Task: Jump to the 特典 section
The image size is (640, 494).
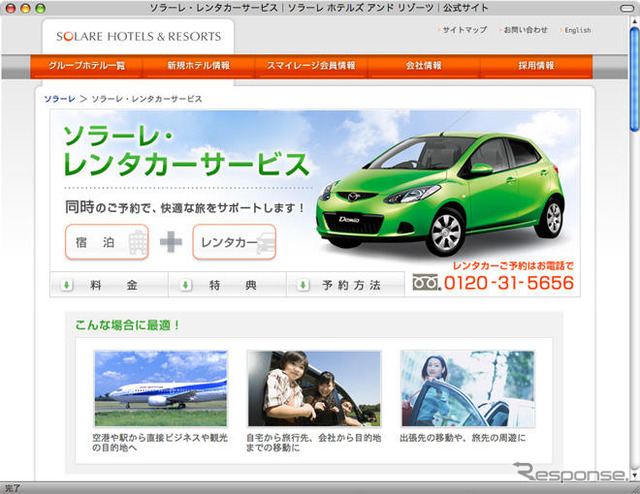Action: (x=227, y=285)
